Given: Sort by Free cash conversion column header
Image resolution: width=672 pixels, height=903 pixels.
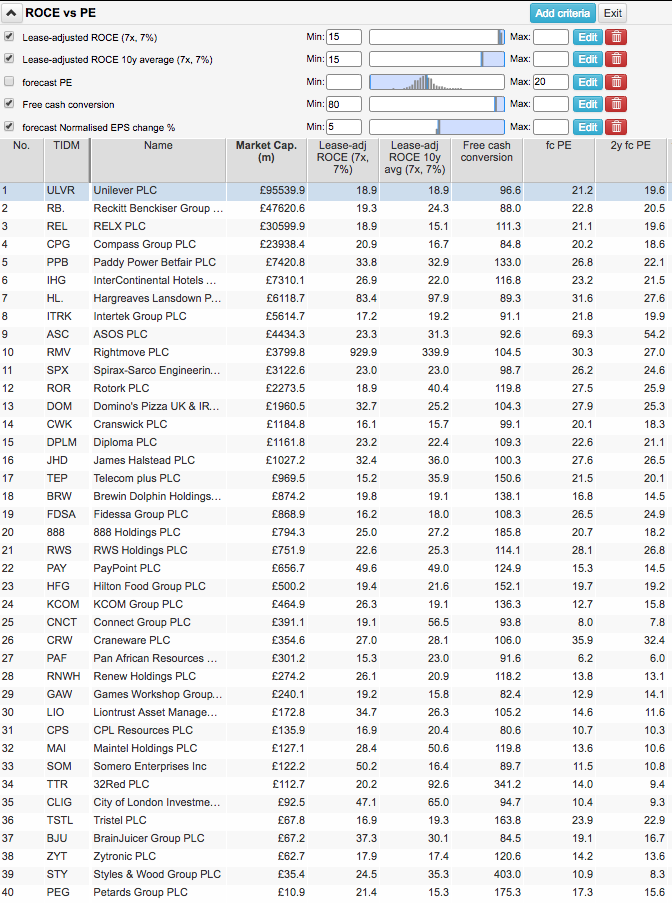Looking at the screenshot, I should click(487, 160).
